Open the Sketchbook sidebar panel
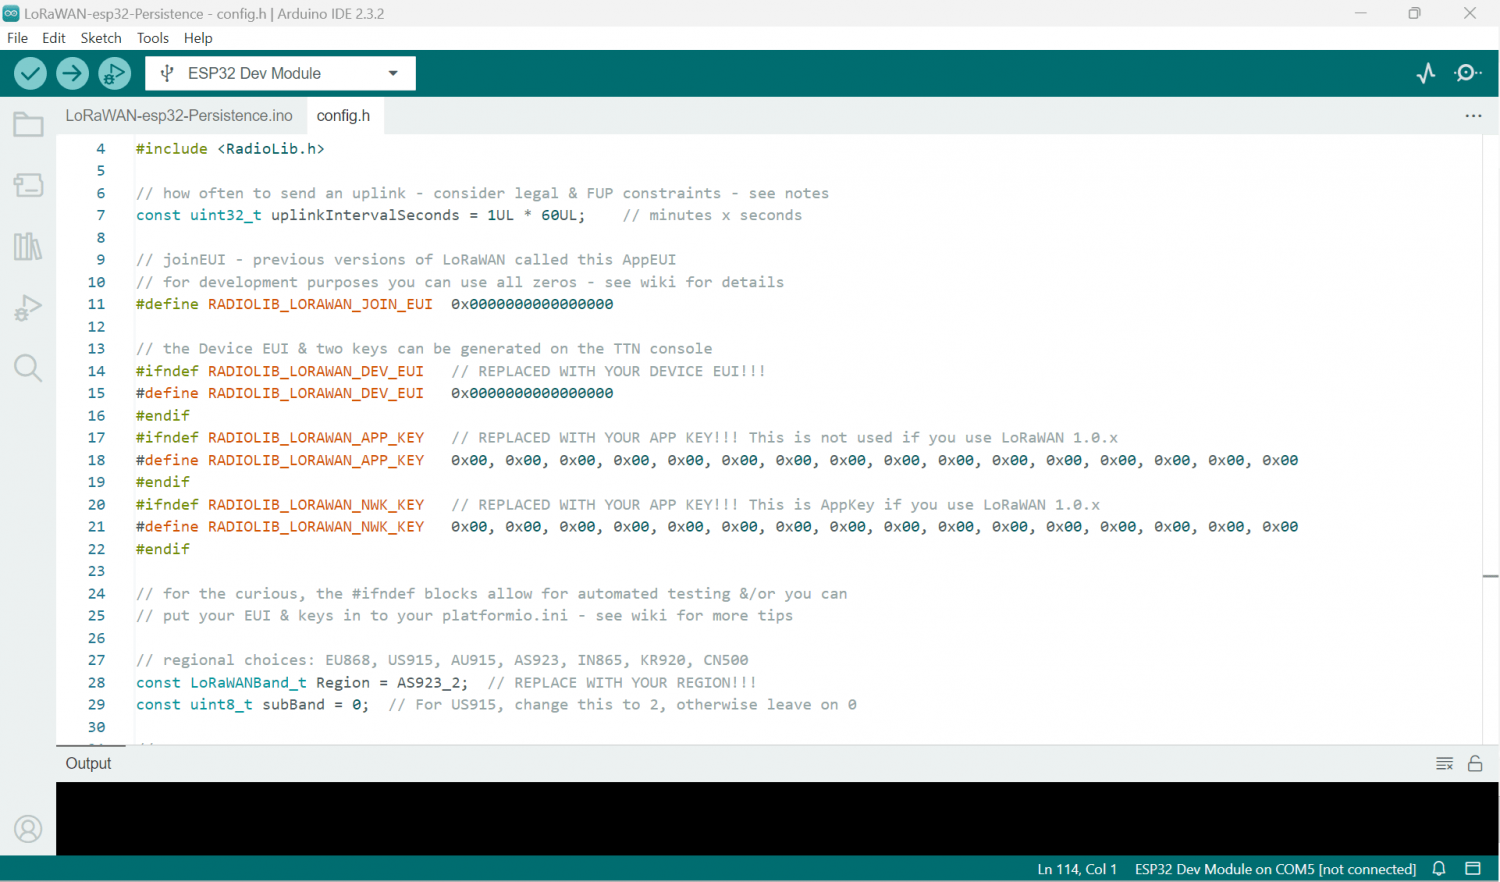The width and height of the screenshot is (1500, 882). click(28, 124)
